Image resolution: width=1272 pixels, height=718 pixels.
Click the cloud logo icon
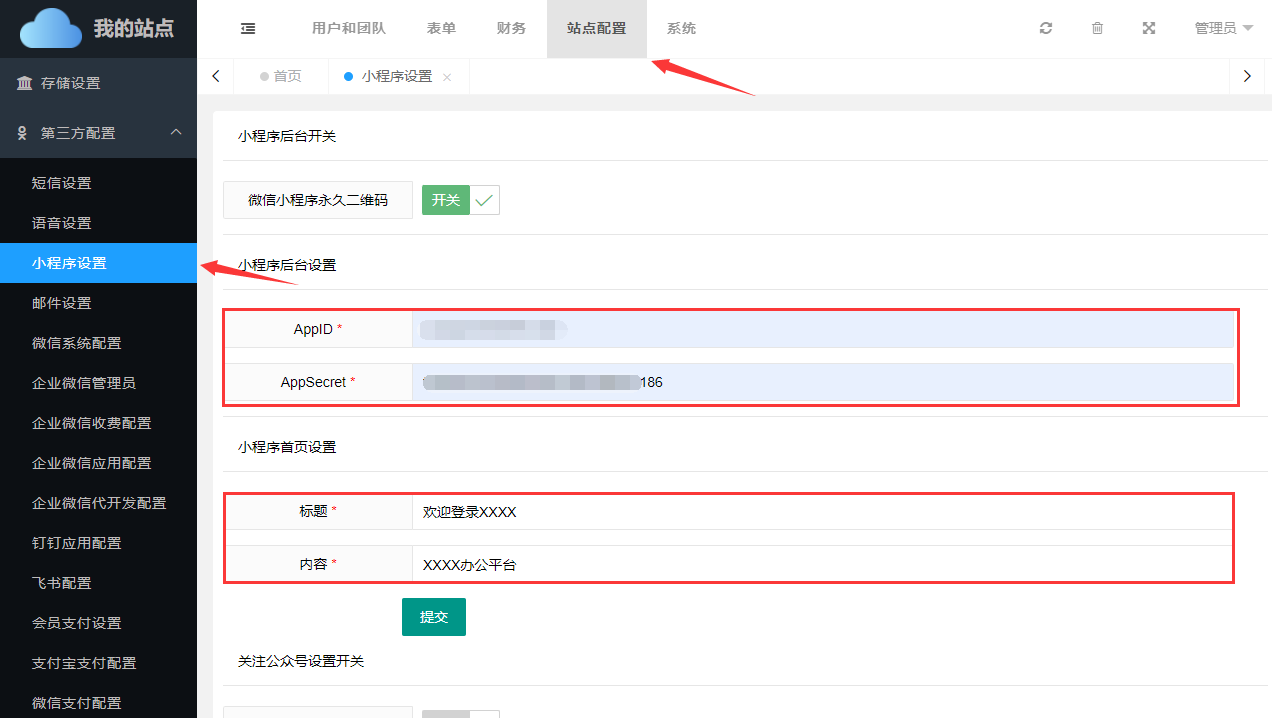click(51, 28)
